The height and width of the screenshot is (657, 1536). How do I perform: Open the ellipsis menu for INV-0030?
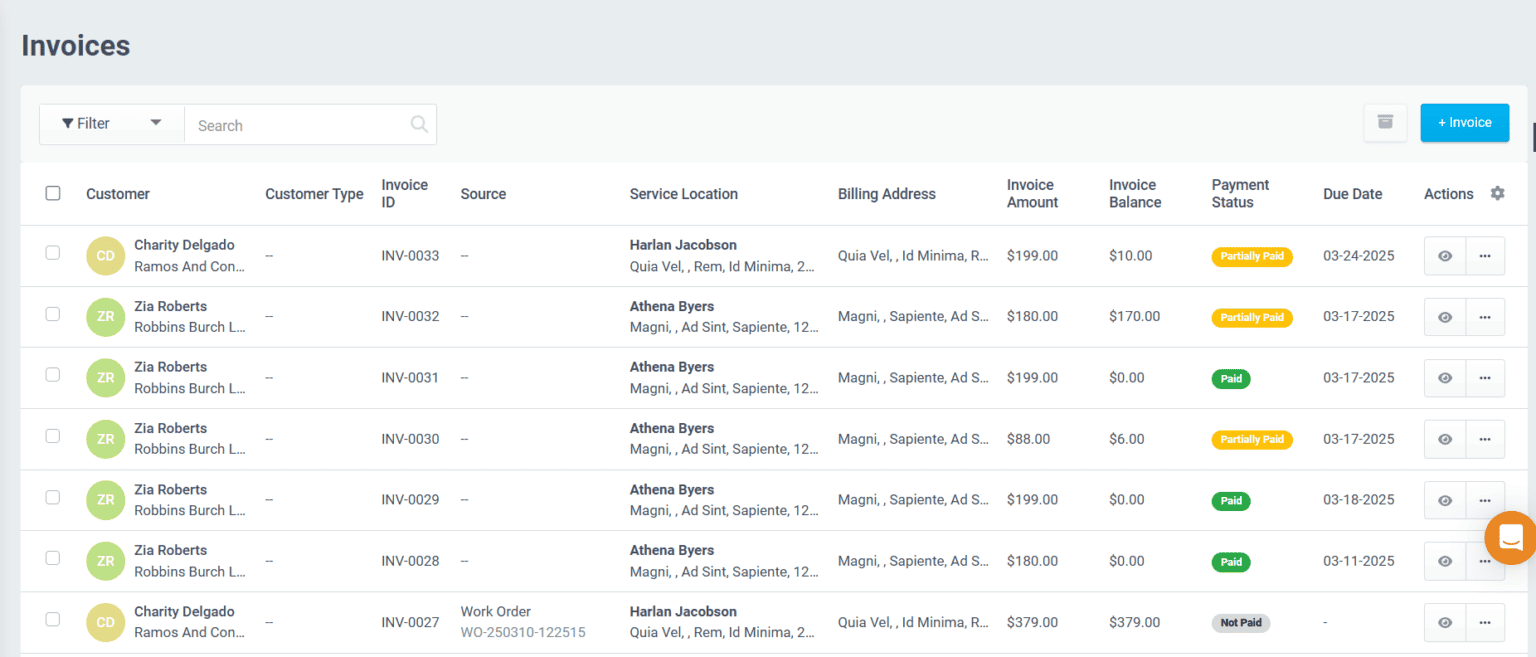[x=1485, y=439]
